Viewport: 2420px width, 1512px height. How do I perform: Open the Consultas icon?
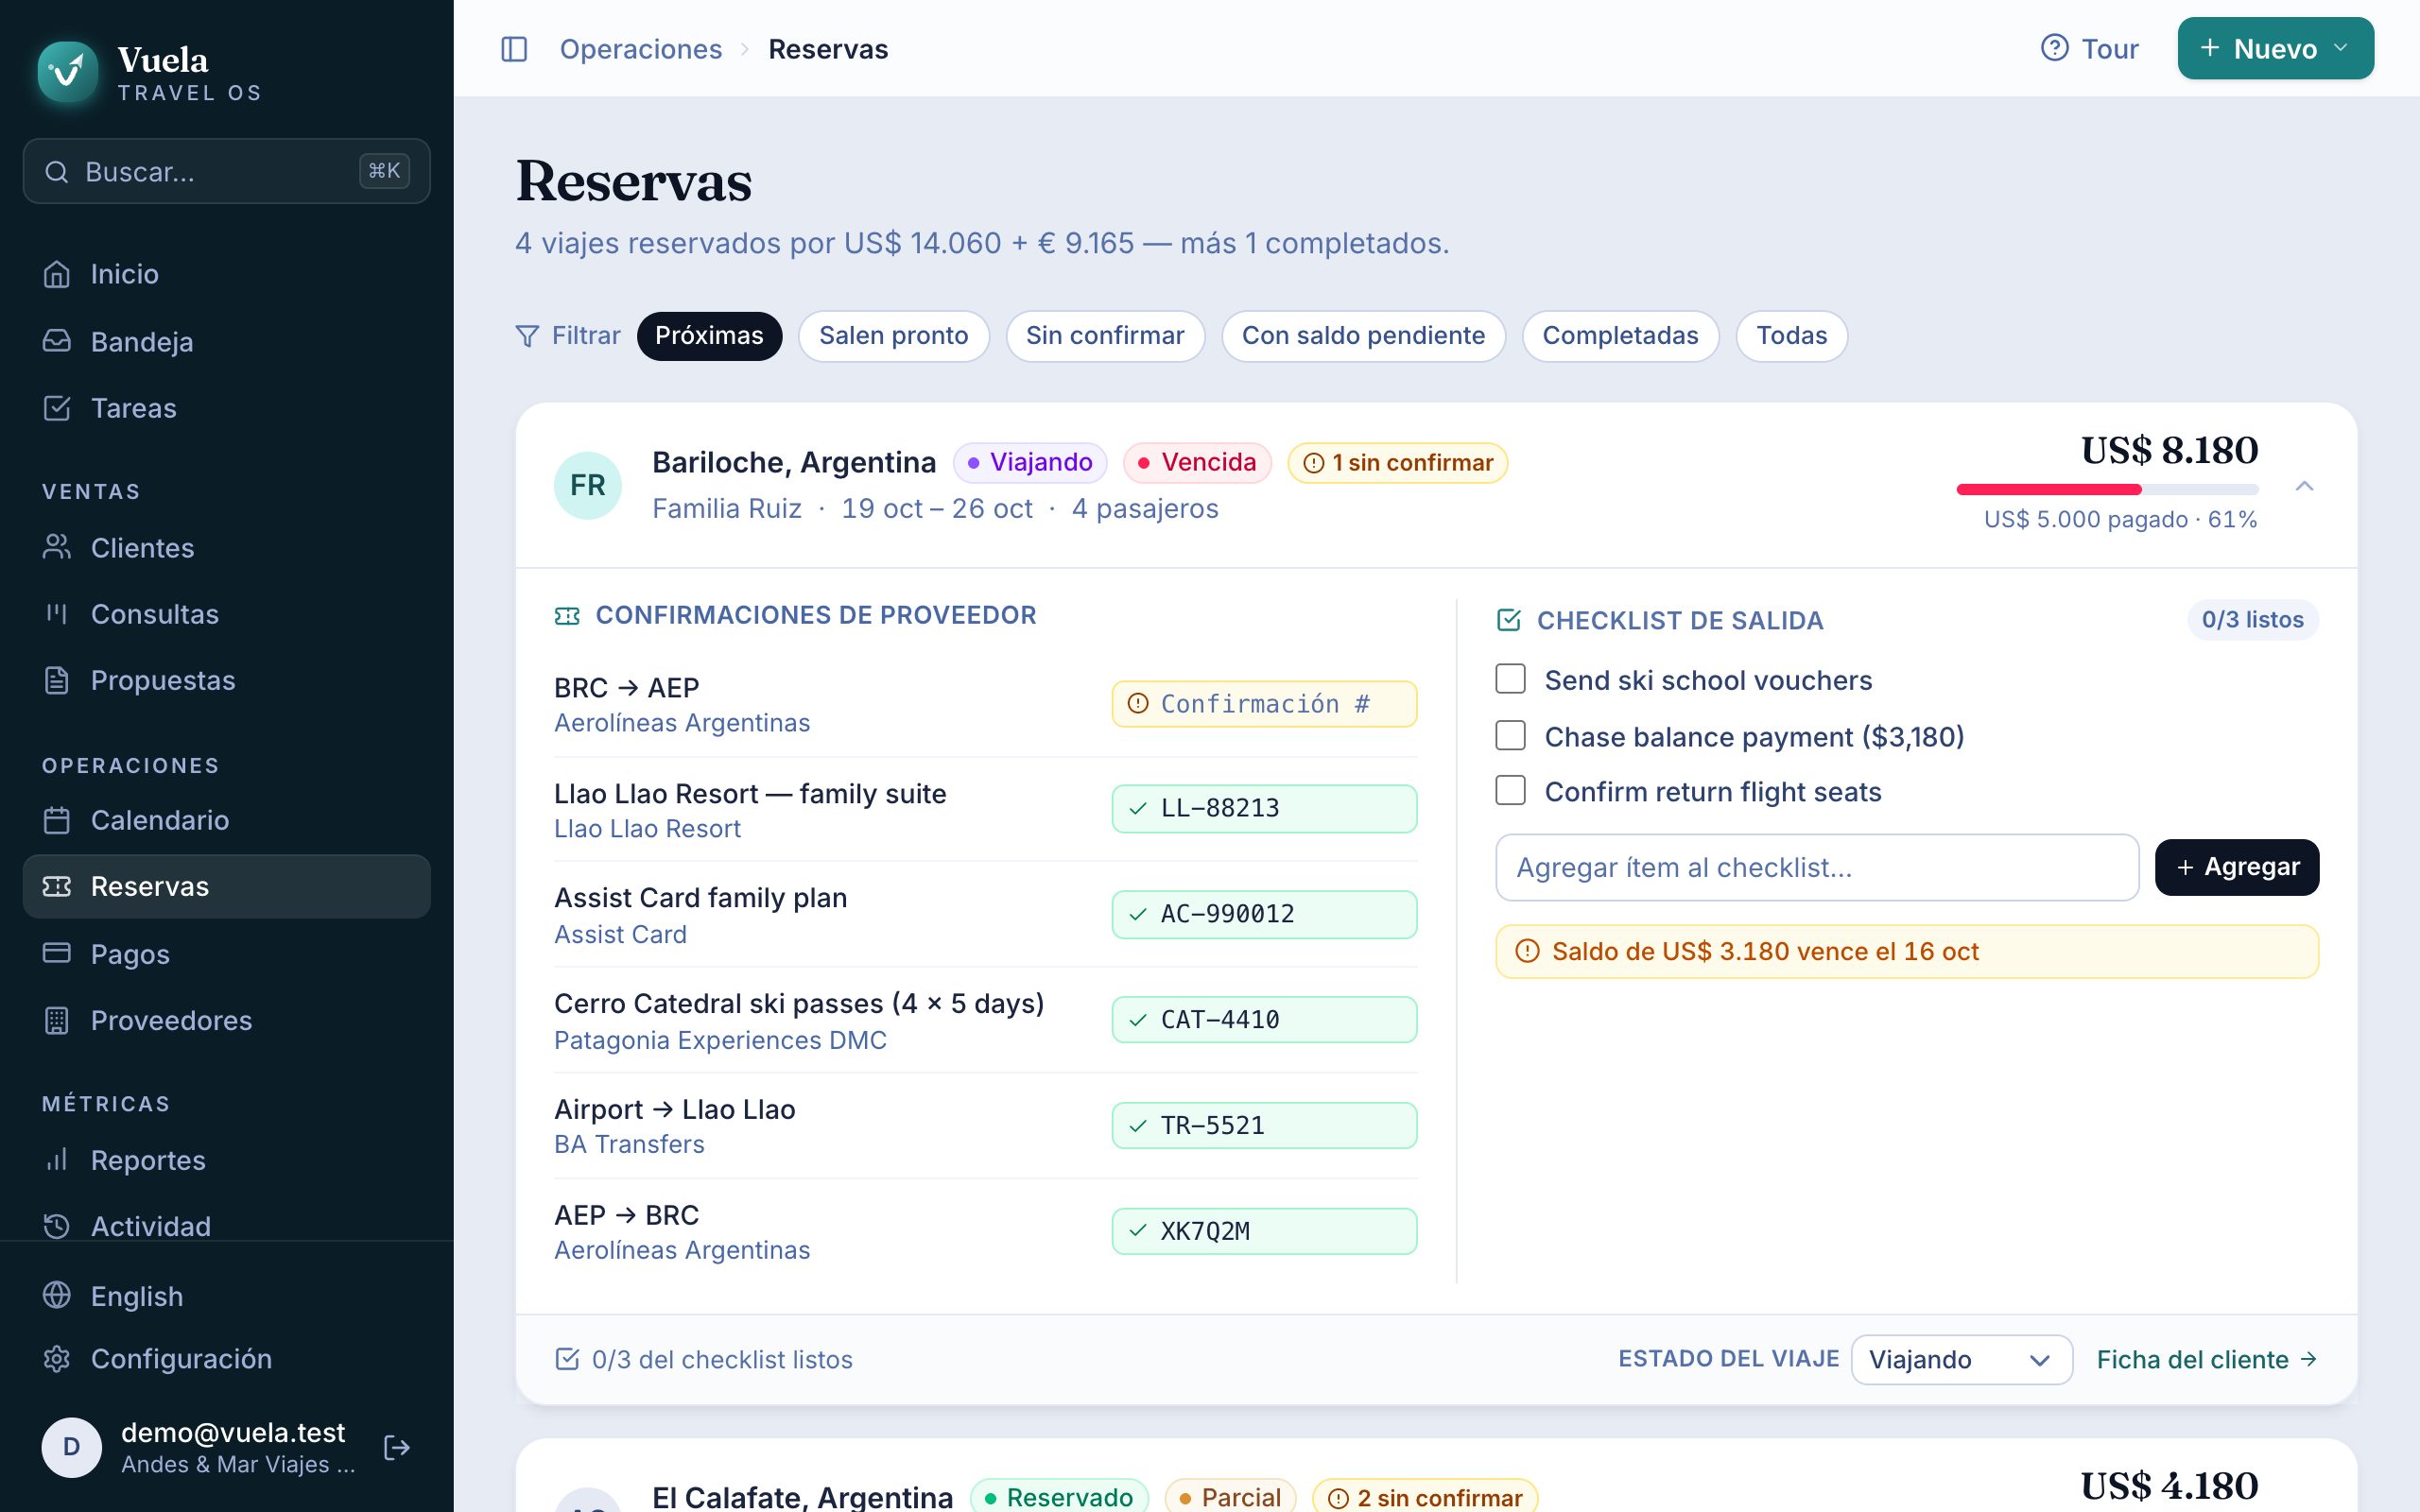tap(57, 614)
